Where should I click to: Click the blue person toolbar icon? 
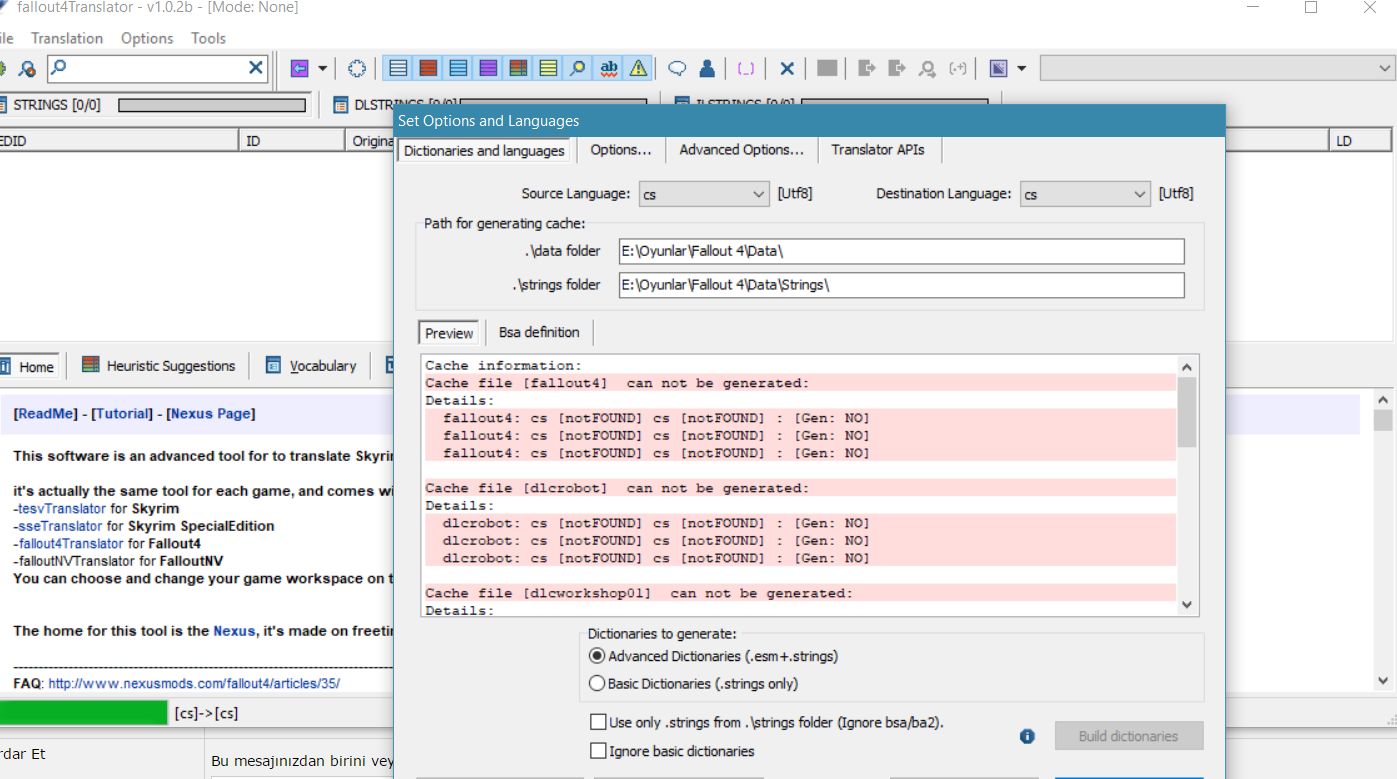pos(707,68)
